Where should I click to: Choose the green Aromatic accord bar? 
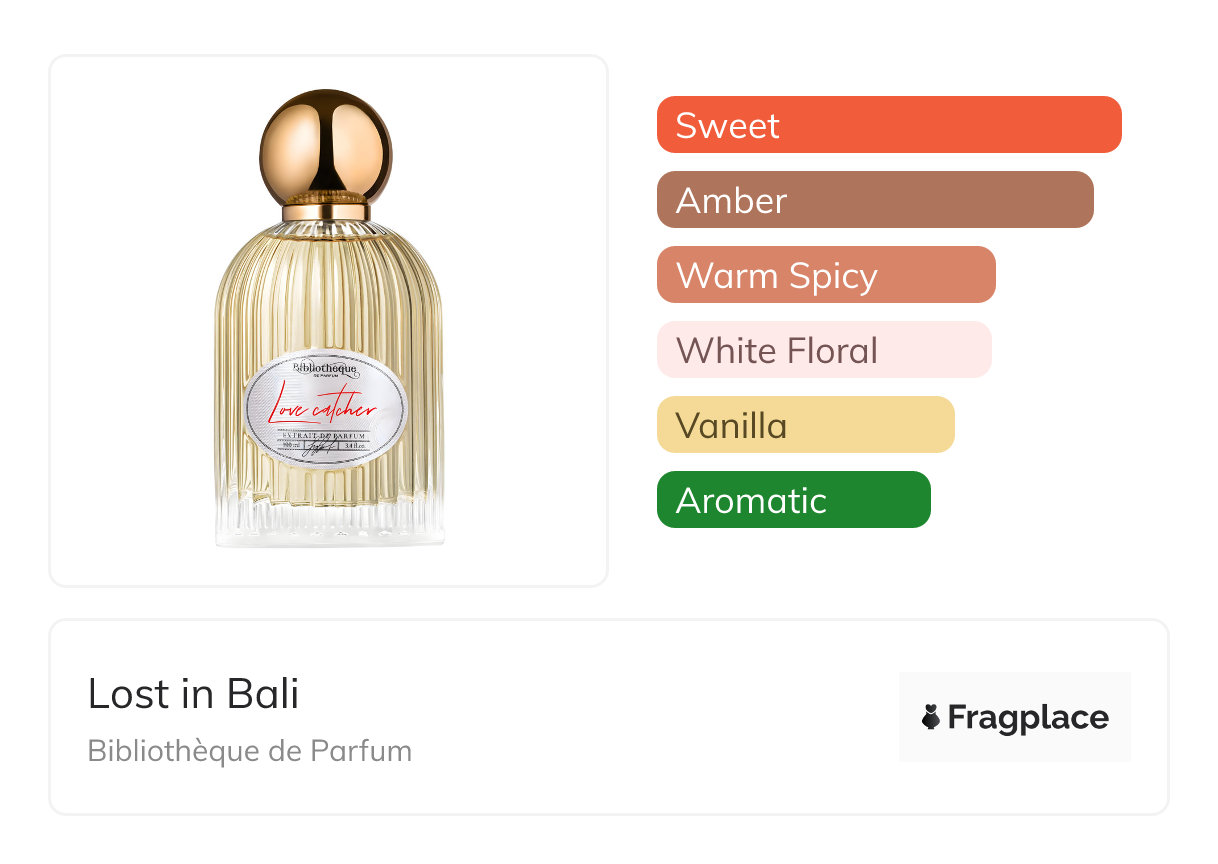pyautogui.click(x=794, y=500)
